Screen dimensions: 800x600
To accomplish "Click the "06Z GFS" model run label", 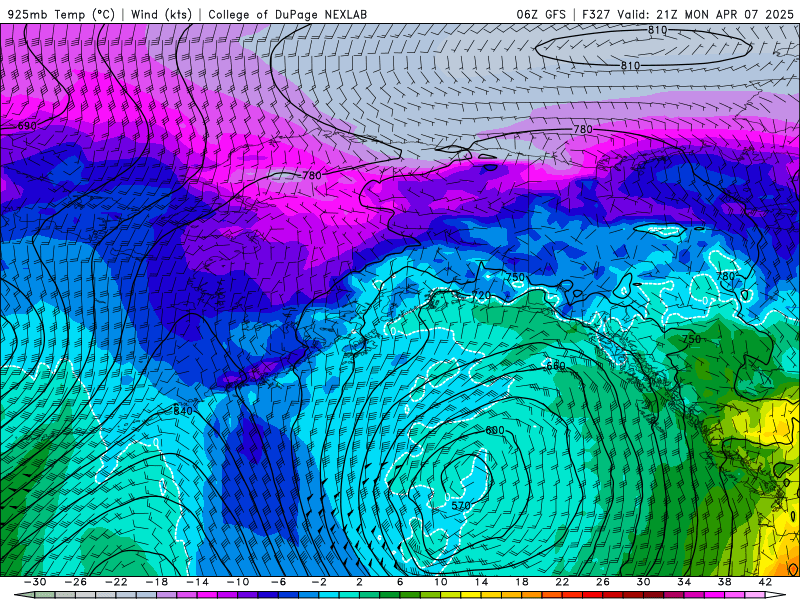I will click(541, 14).
